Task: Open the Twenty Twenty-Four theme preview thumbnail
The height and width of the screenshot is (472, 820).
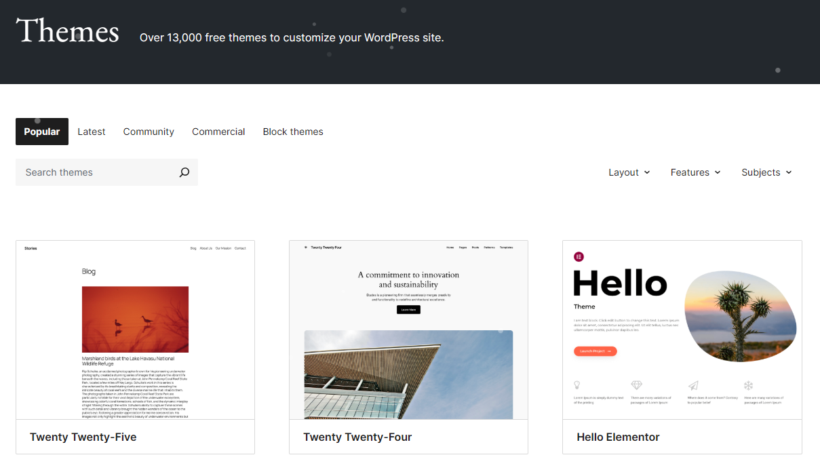Action: pyautogui.click(x=408, y=330)
